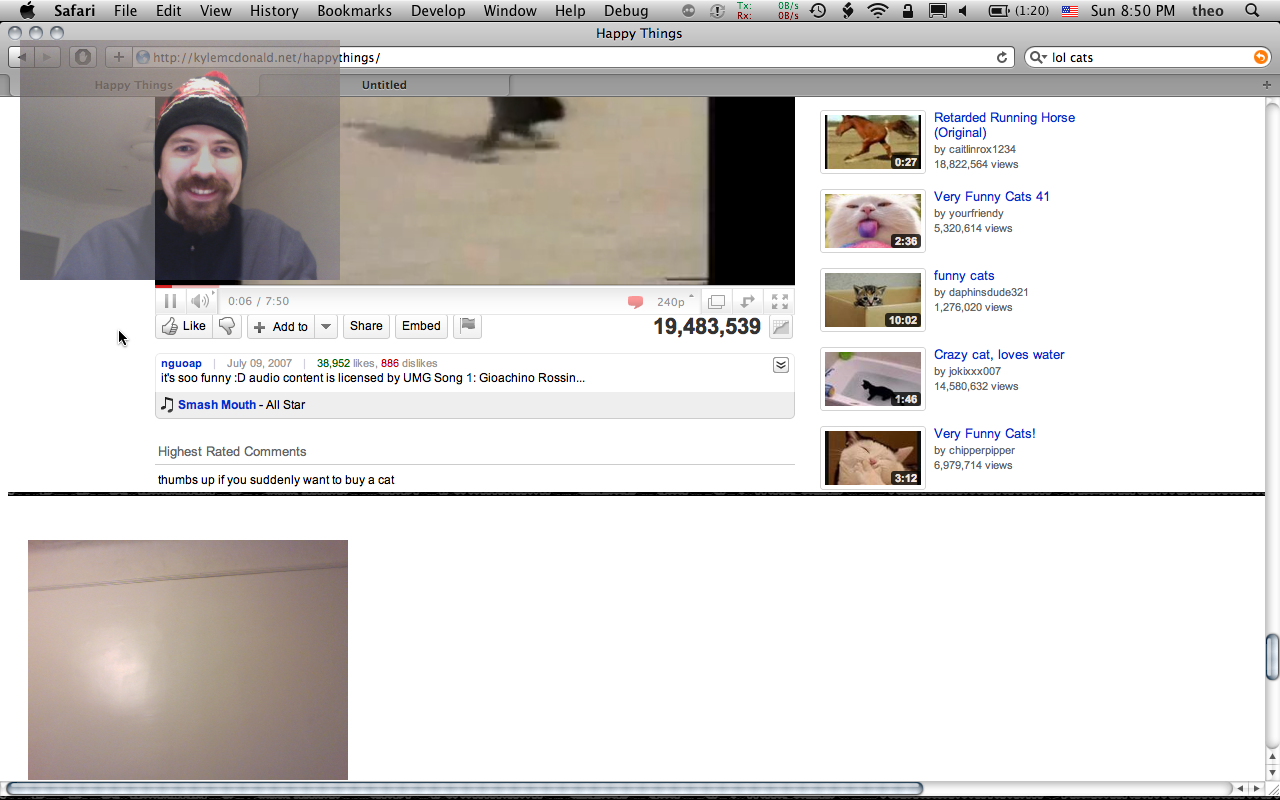Open the Very Funny Cats 41 link
This screenshot has width=1280, height=800.
991,197
